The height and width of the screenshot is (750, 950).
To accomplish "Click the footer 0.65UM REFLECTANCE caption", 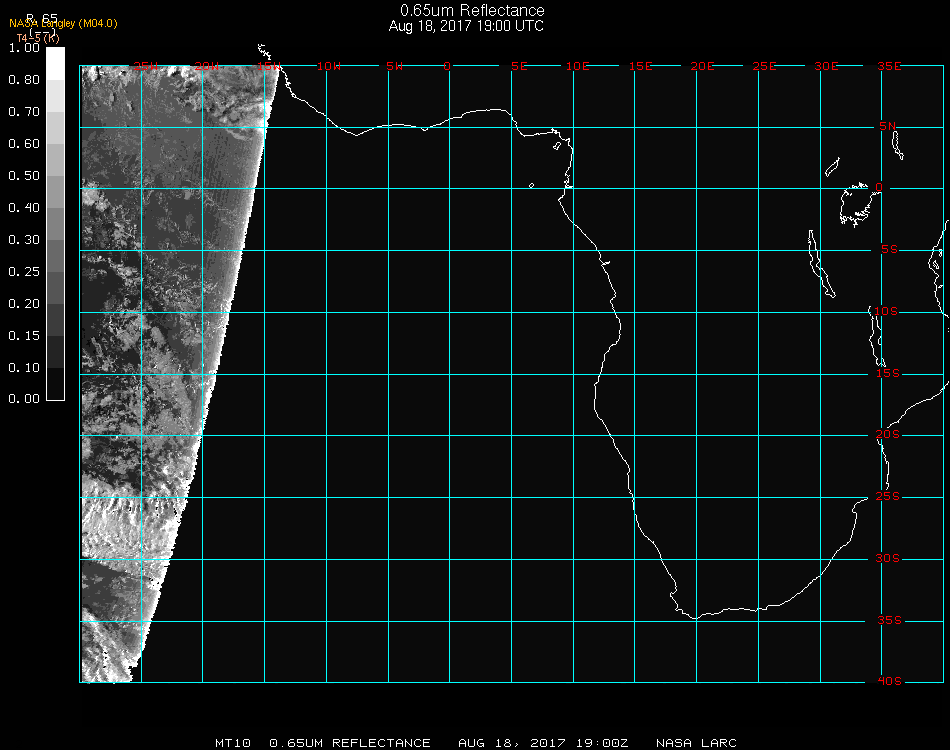I will (x=350, y=743).
